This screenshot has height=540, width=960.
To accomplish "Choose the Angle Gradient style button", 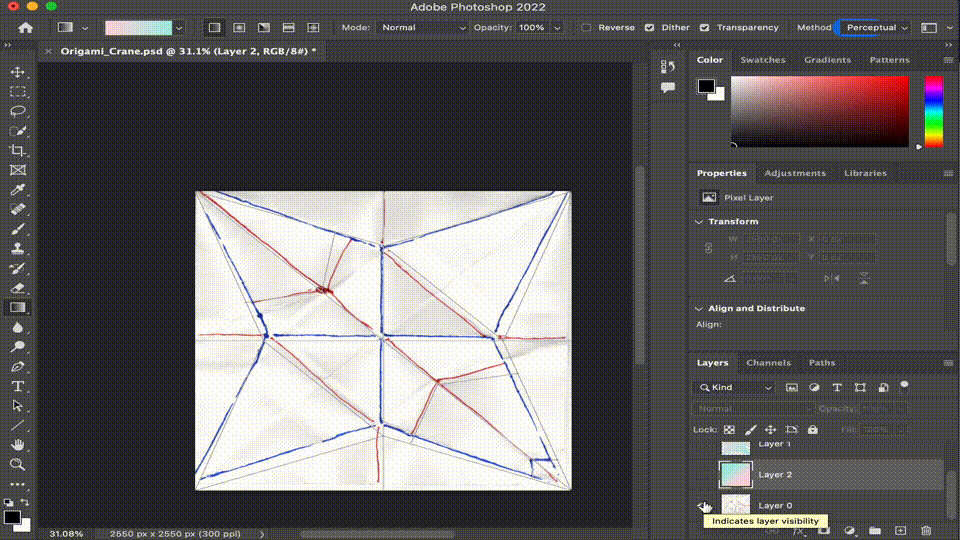I will pos(264,28).
